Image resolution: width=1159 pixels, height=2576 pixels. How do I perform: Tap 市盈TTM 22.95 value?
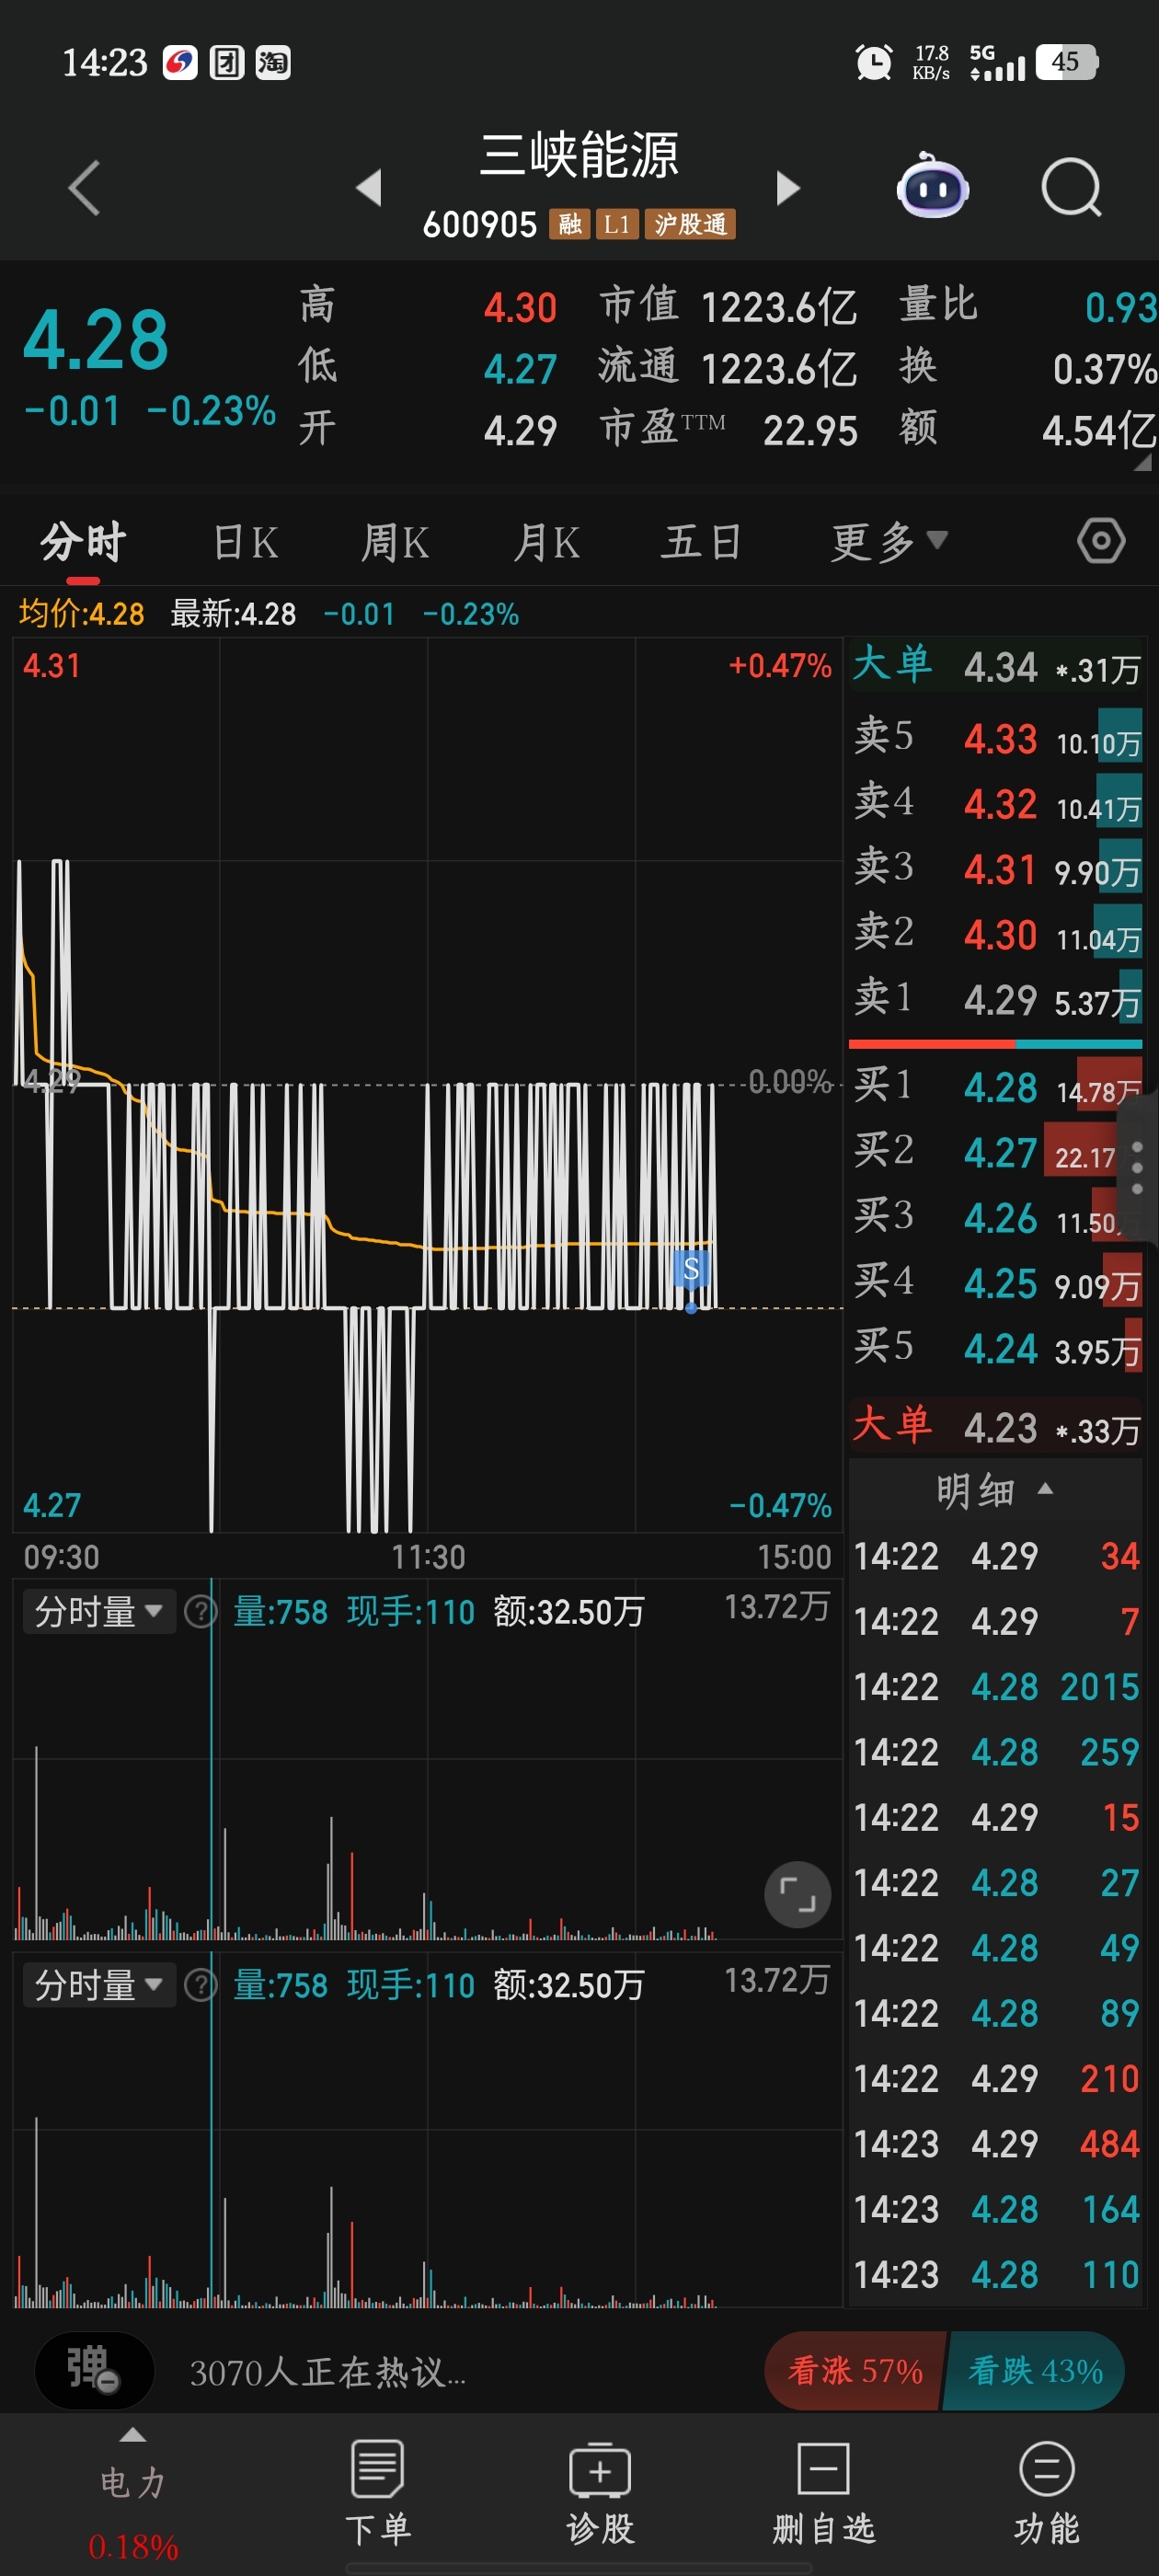(x=810, y=431)
